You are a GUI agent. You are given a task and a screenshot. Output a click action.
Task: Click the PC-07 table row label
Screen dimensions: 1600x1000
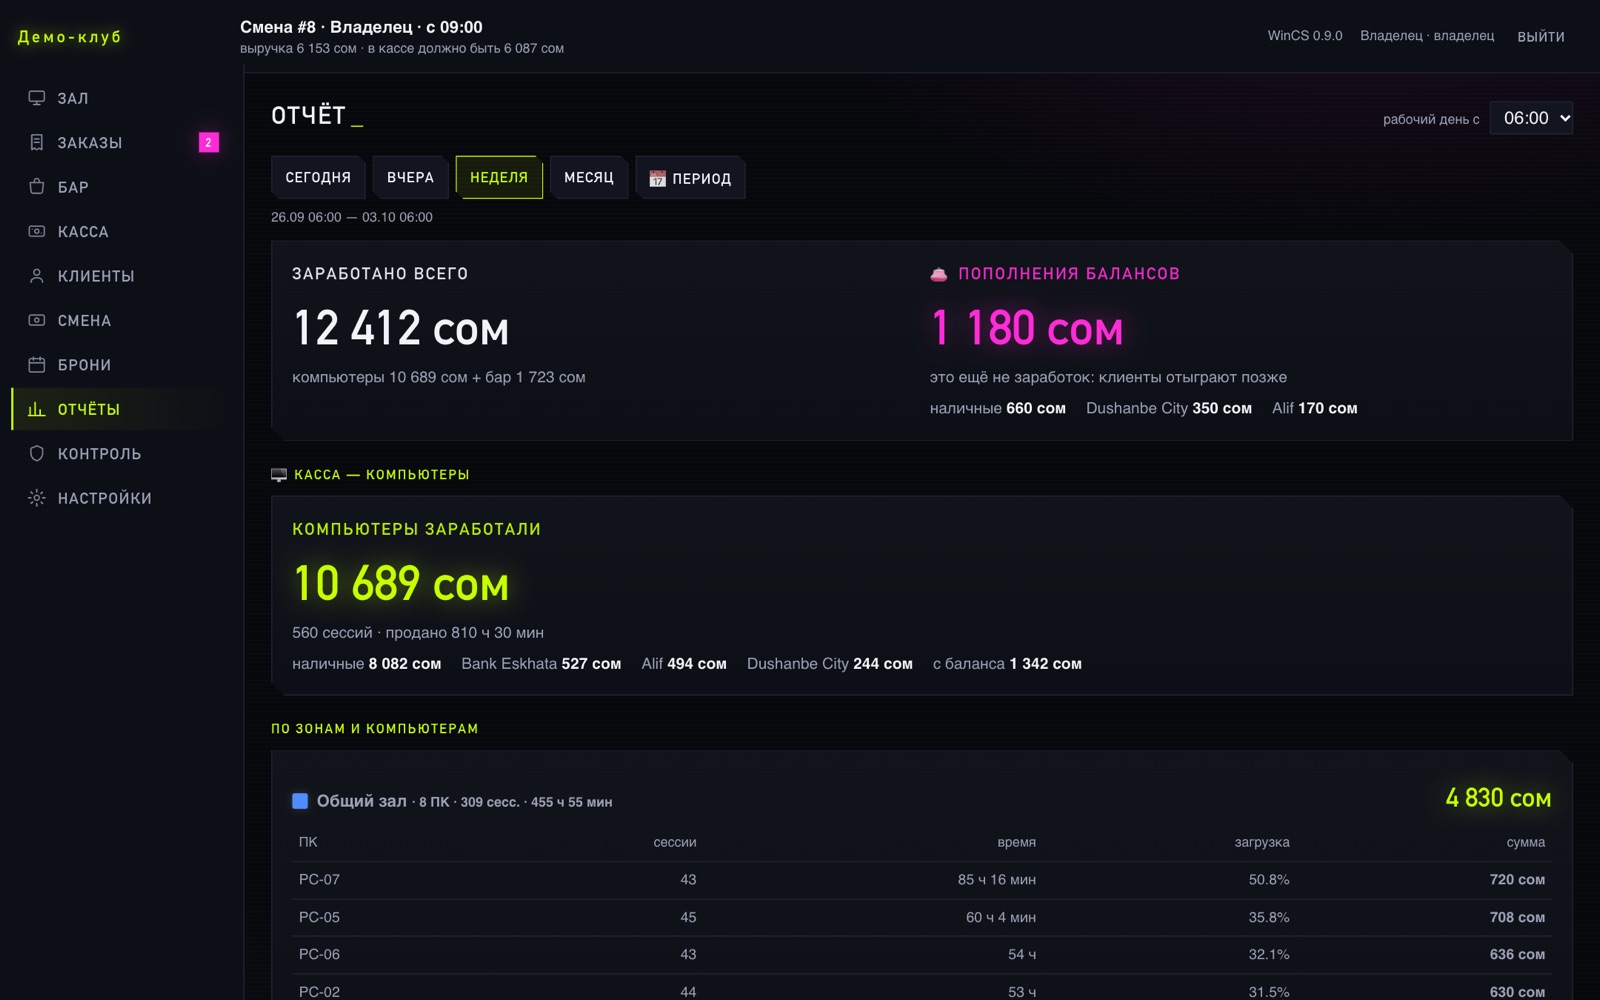click(x=319, y=880)
